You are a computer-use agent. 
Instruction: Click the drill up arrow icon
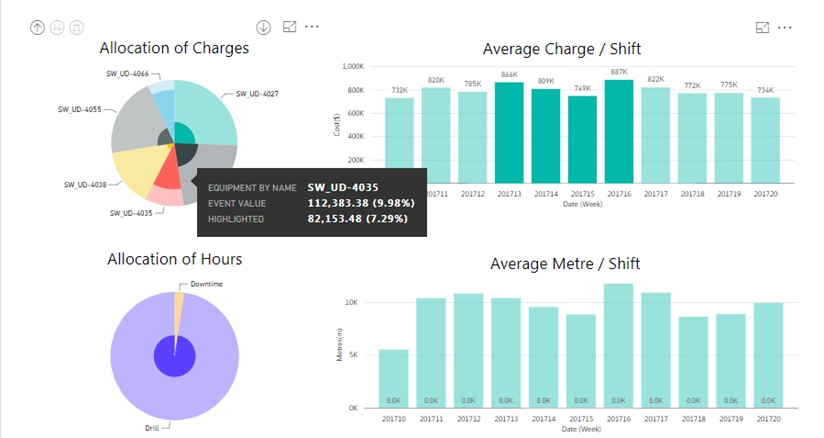coord(37,27)
